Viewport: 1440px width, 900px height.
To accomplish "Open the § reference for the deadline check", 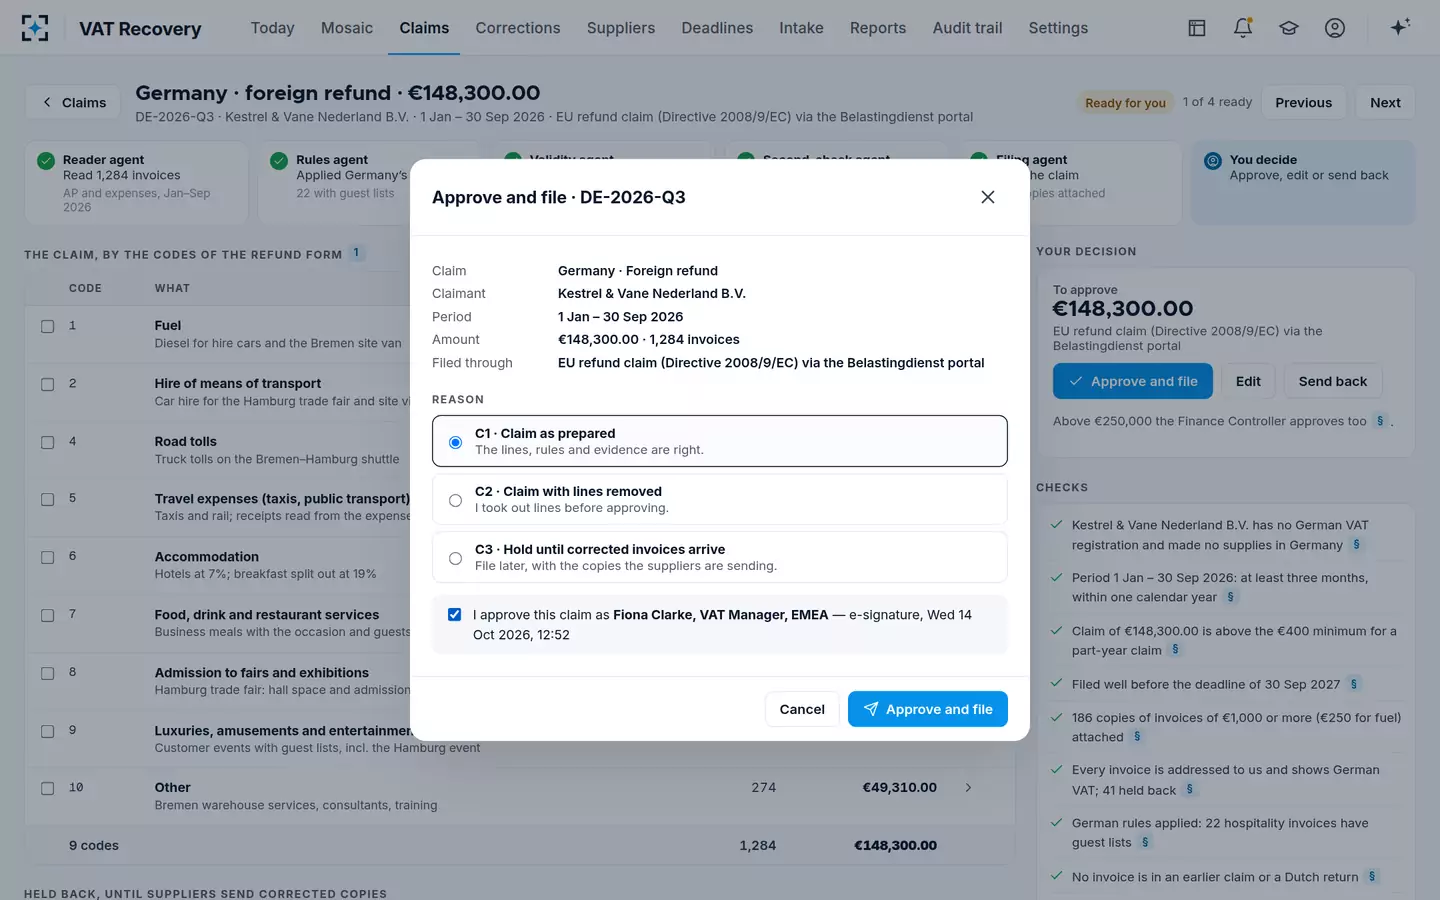I will point(1354,684).
